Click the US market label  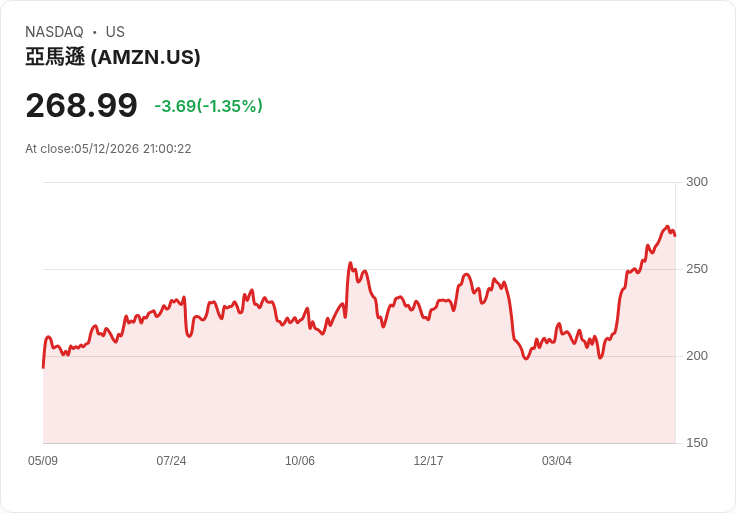tap(115, 32)
